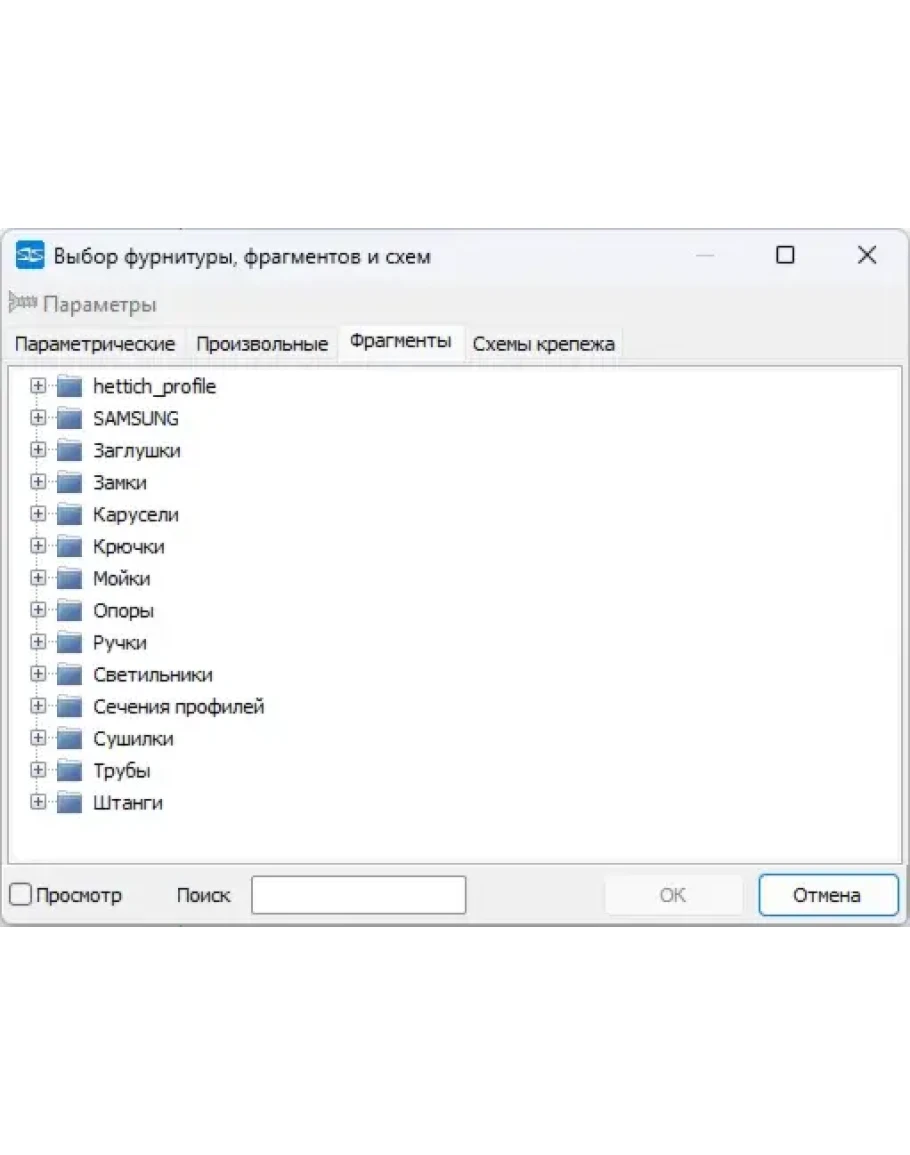Switch to Схемы крепежа tab
The image size is (910, 1155).
coord(543,344)
